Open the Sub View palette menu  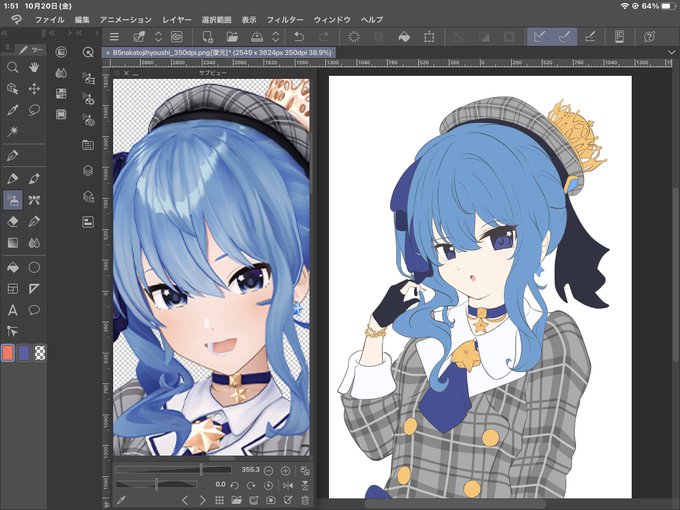117,73
